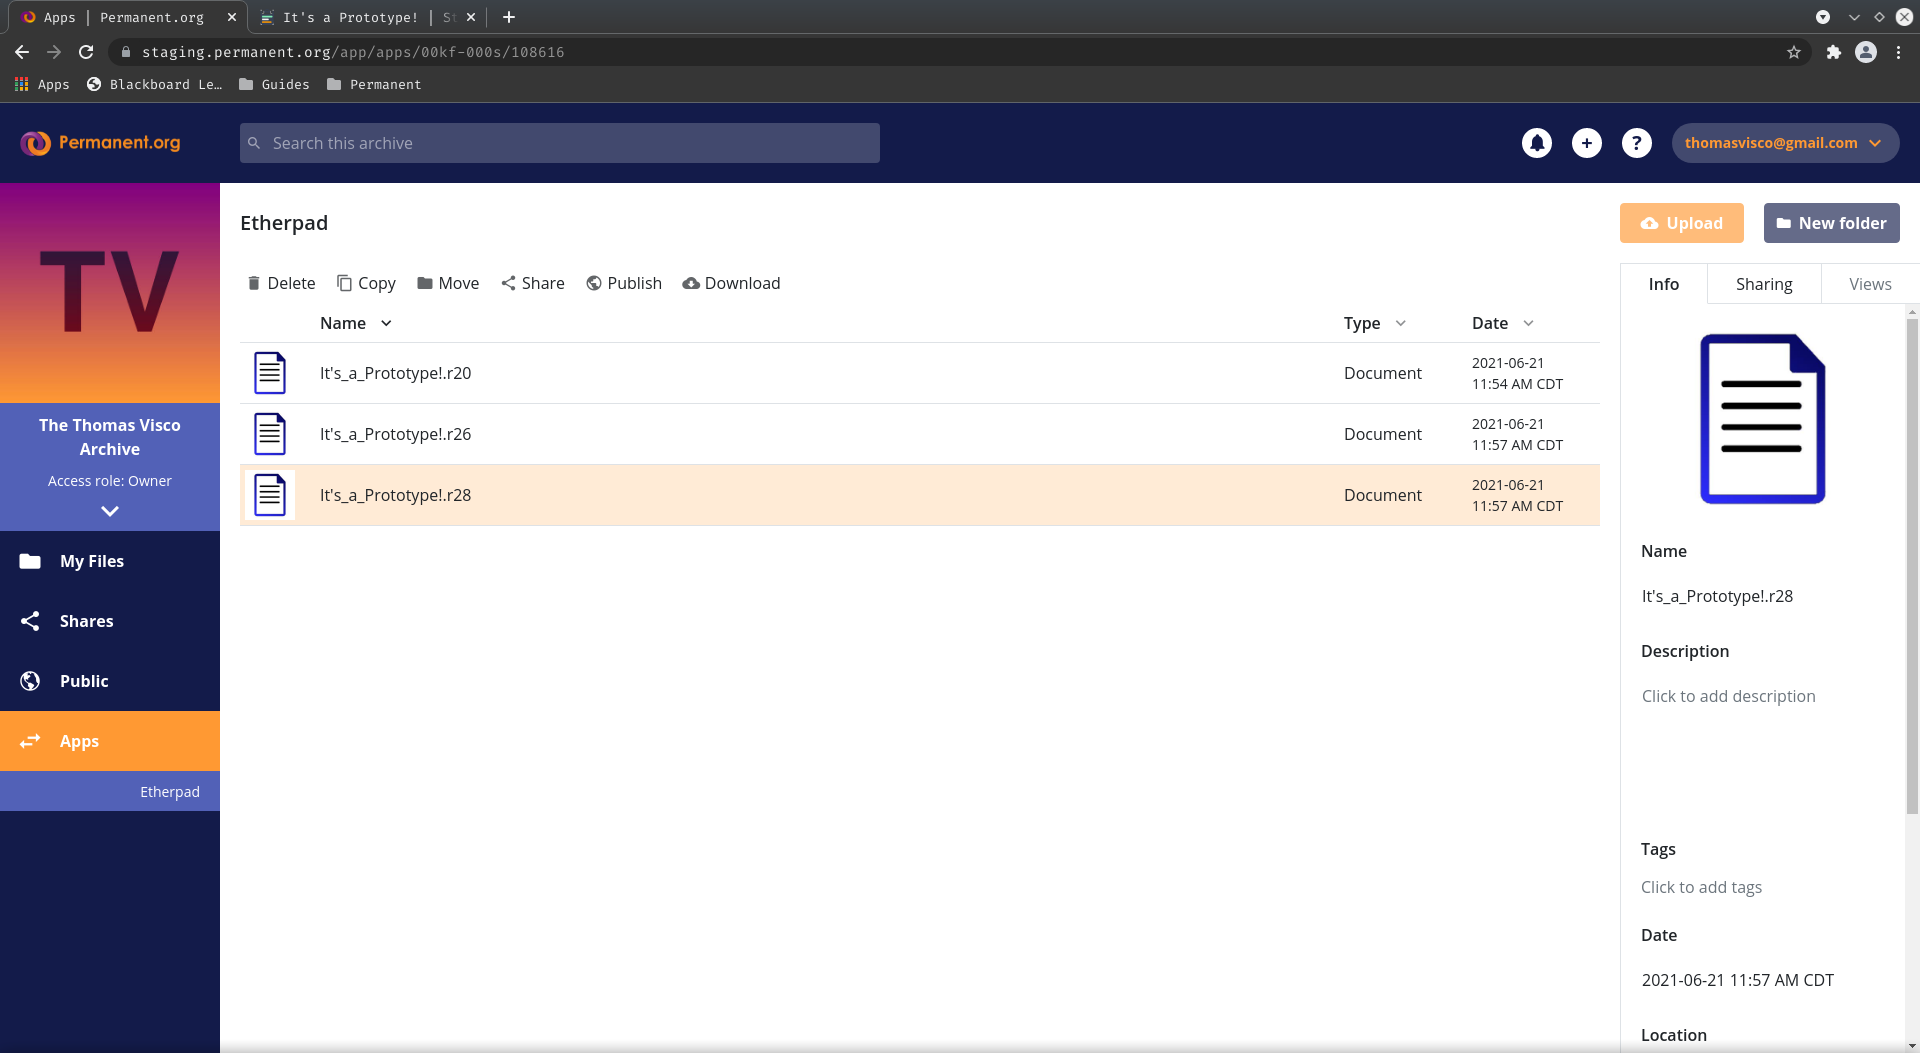Select It's_a_Prototype!.r26 file name
Image resolution: width=1920 pixels, height=1053 pixels.
(x=395, y=434)
